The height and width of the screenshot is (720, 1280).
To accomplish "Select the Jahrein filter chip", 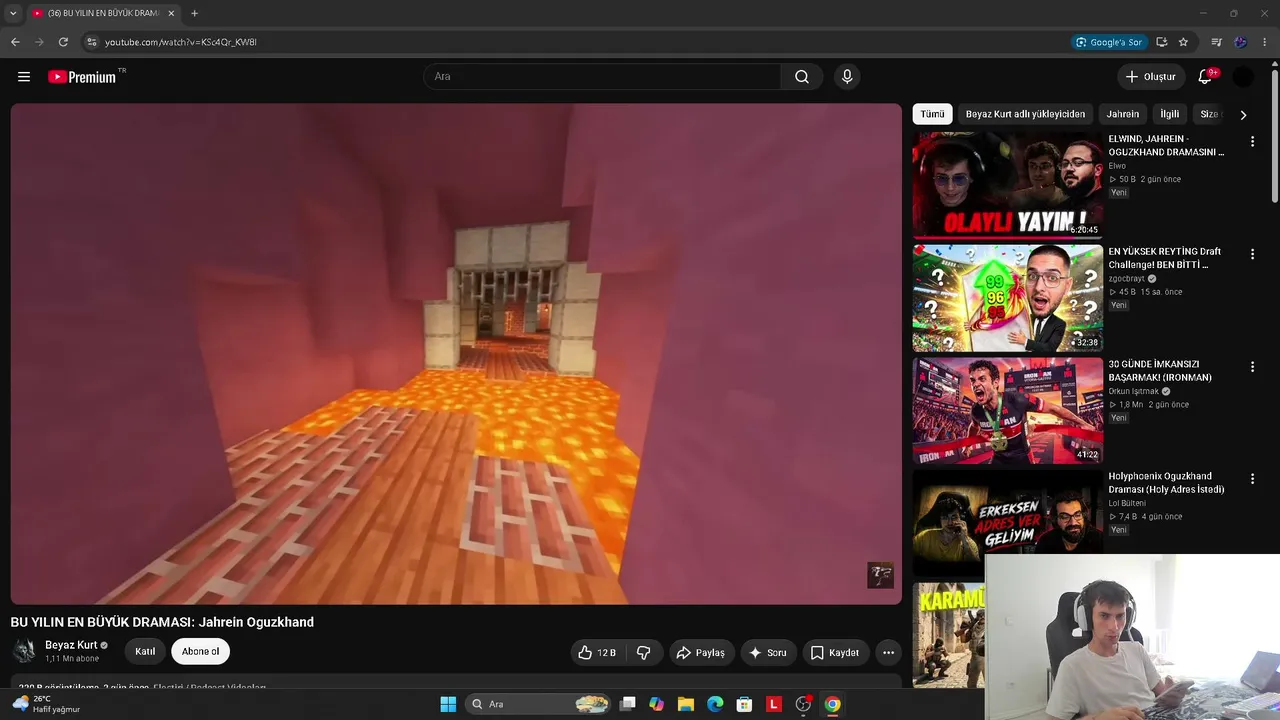I will [x=1122, y=114].
